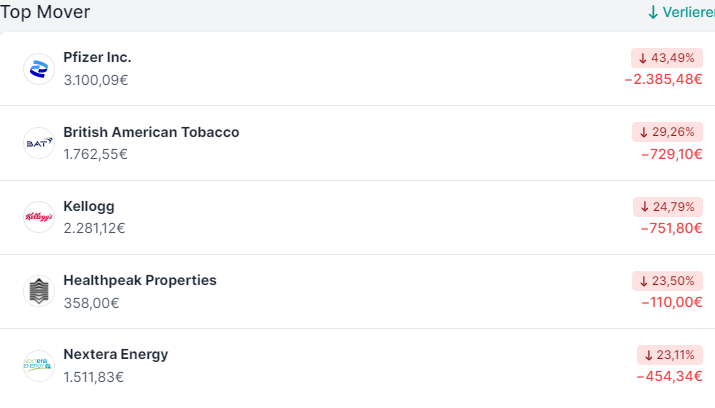
Task: Click Kellogg's 24,79% loss badge
Action: 667,207
